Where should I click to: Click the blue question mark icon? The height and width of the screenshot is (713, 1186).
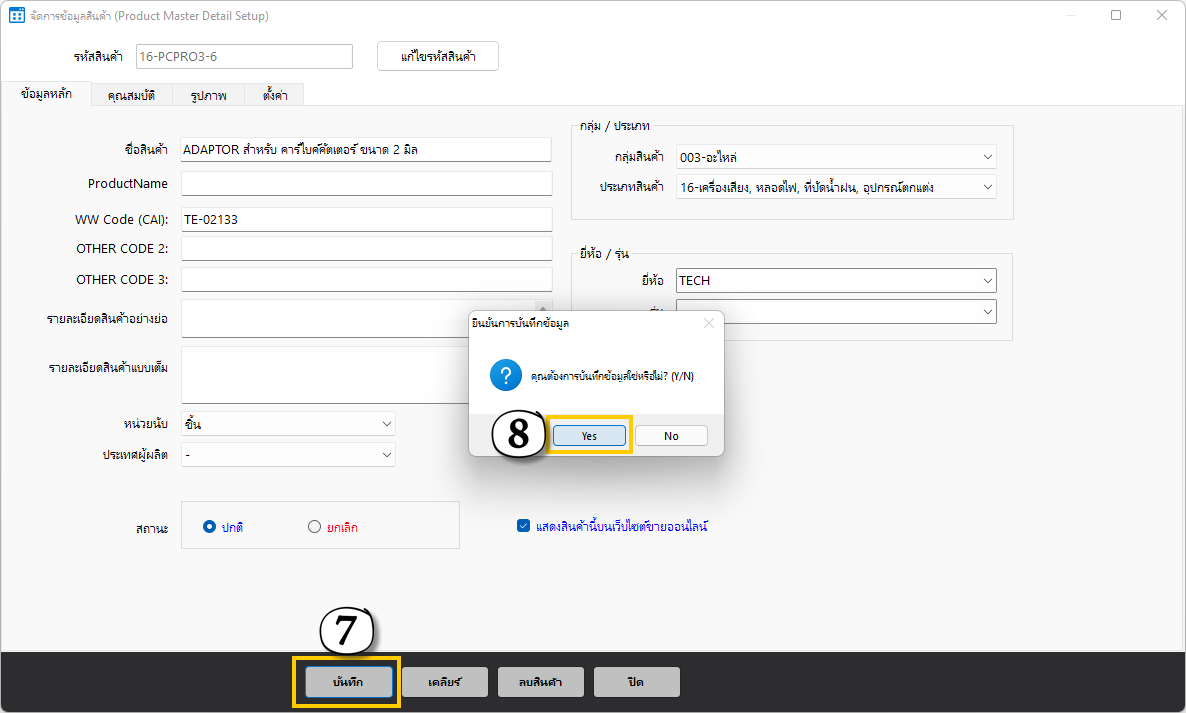point(504,376)
